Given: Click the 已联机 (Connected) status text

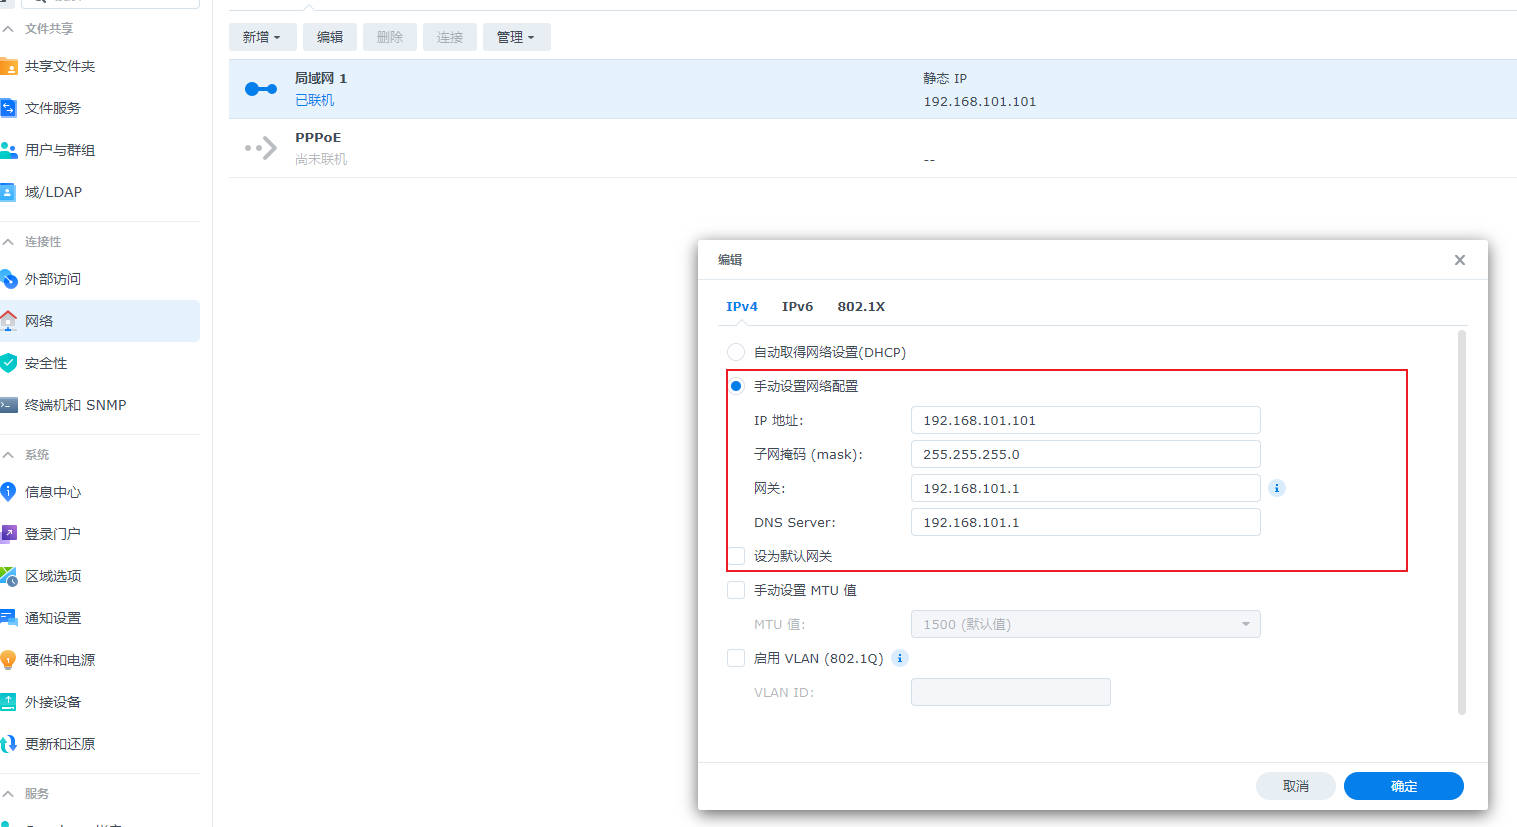Looking at the screenshot, I should pyautogui.click(x=315, y=100).
